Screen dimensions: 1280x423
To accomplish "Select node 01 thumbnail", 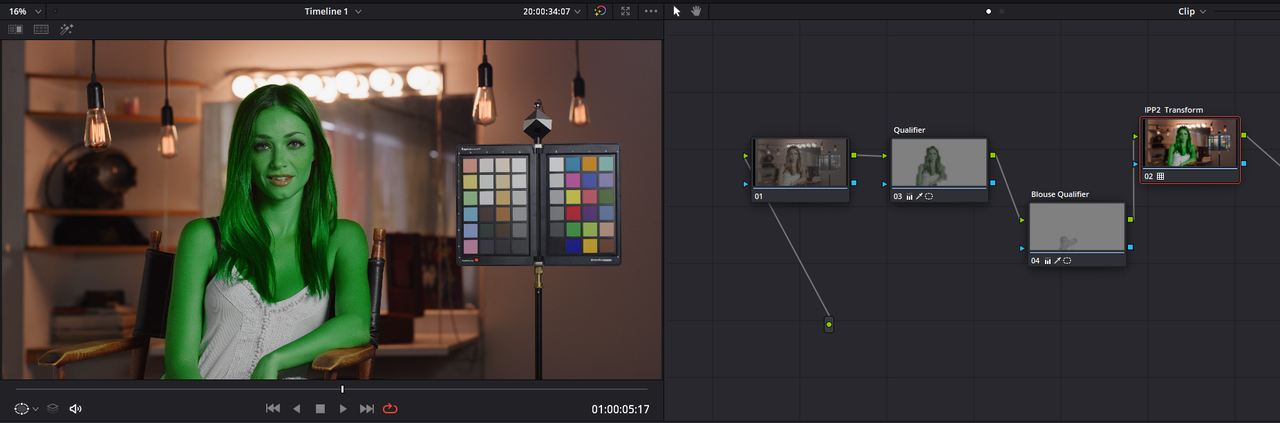I will tap(801, 162).
